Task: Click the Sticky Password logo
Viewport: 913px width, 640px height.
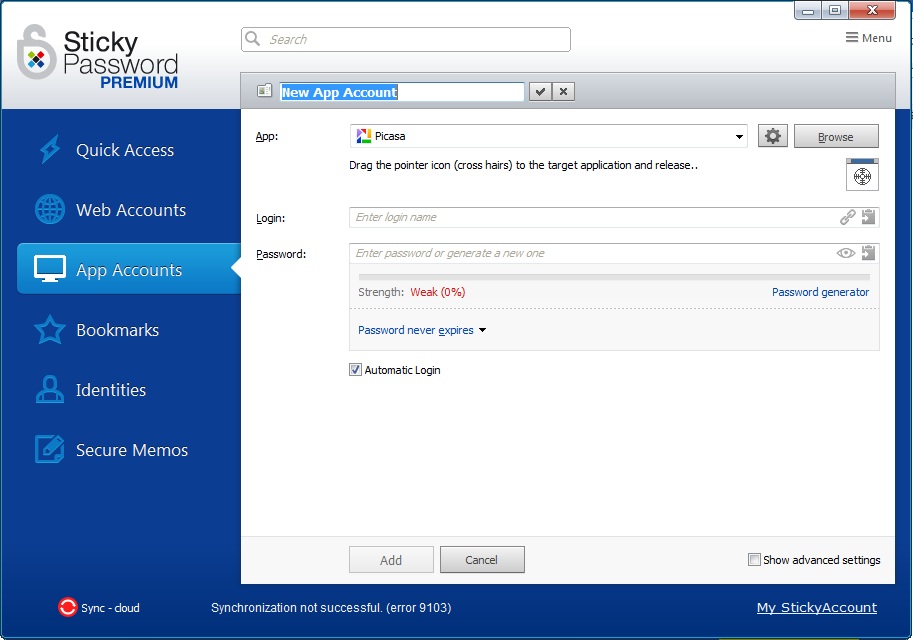Action: point(95,57)
